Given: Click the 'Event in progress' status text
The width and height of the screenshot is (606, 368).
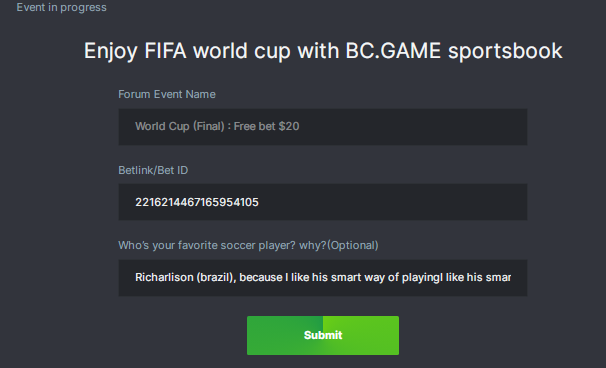Looking at the screenshot, I should [61, 7].
